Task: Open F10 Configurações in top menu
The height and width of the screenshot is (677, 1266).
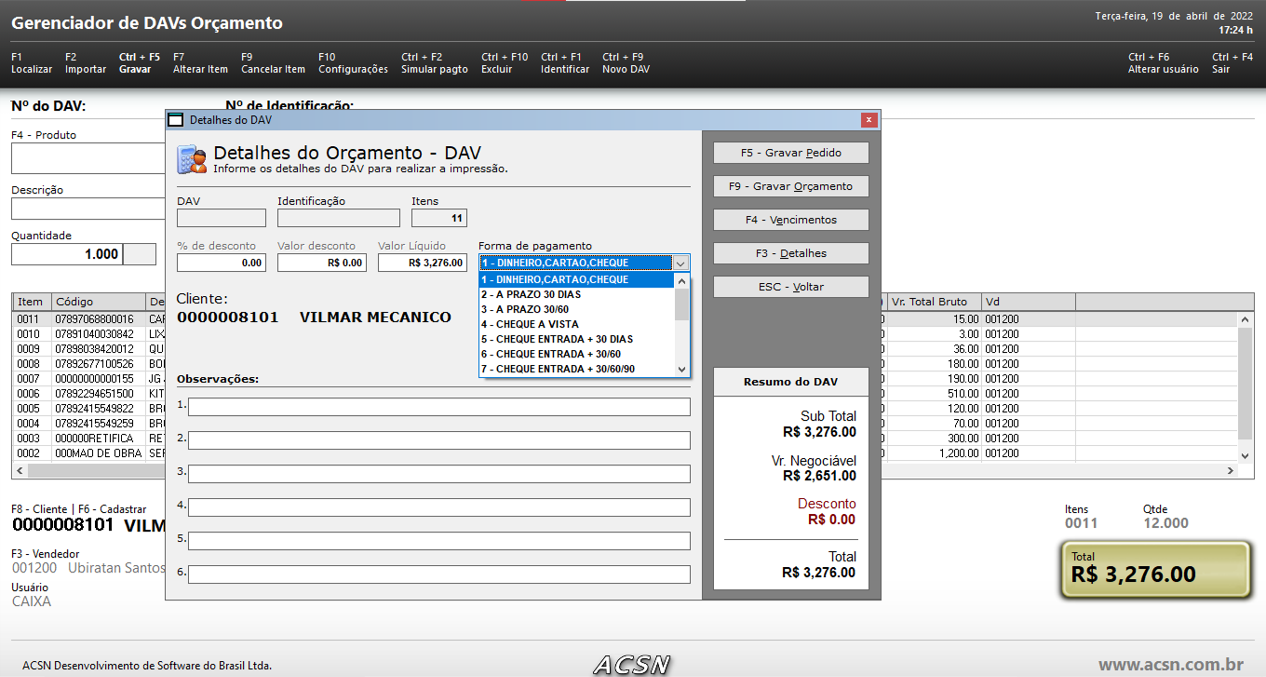Action: point(352,64)
